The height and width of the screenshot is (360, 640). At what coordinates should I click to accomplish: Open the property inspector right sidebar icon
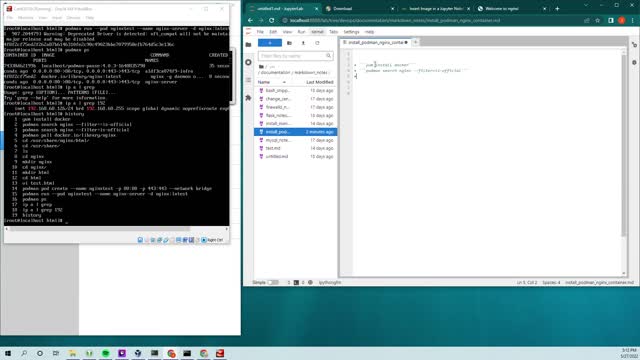pyautogui.click(x=634, y=44)
